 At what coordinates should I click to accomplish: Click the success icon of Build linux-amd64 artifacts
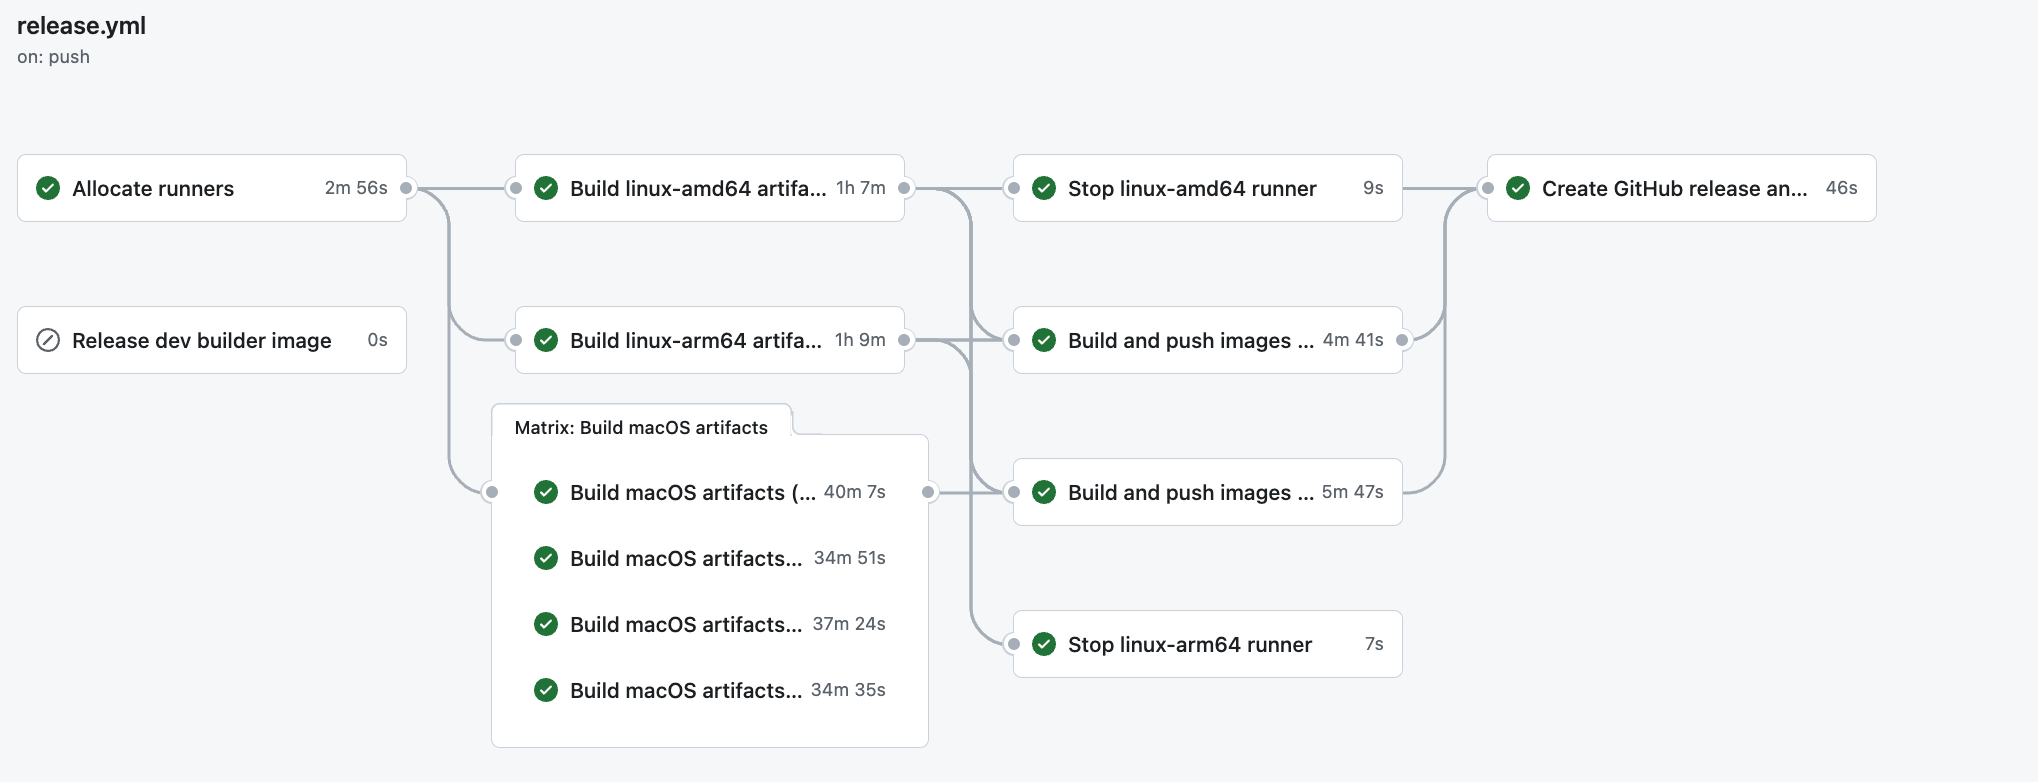[x=546, y=188]
